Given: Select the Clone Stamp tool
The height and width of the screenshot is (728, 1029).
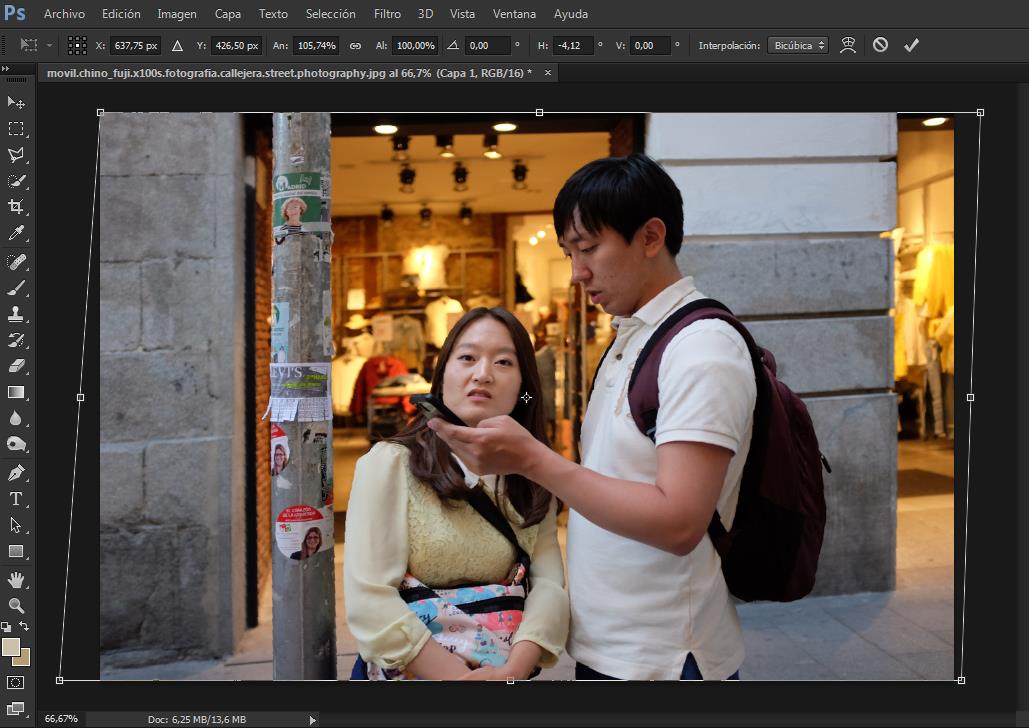Looking at the screenshot, I should coord(16,314).
